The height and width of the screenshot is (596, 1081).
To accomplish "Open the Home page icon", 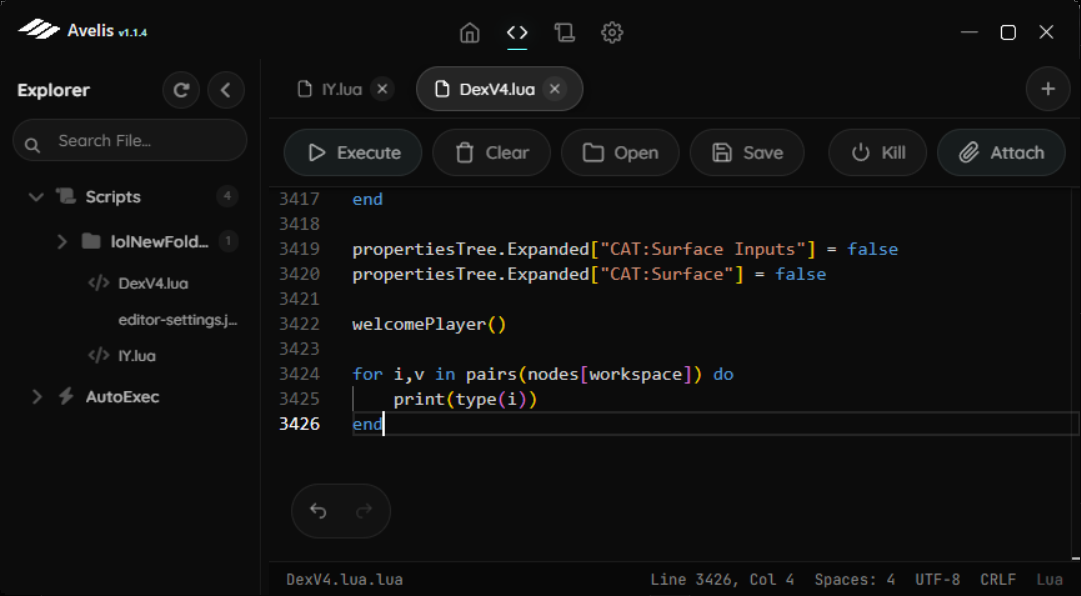I will pos(469,32).
